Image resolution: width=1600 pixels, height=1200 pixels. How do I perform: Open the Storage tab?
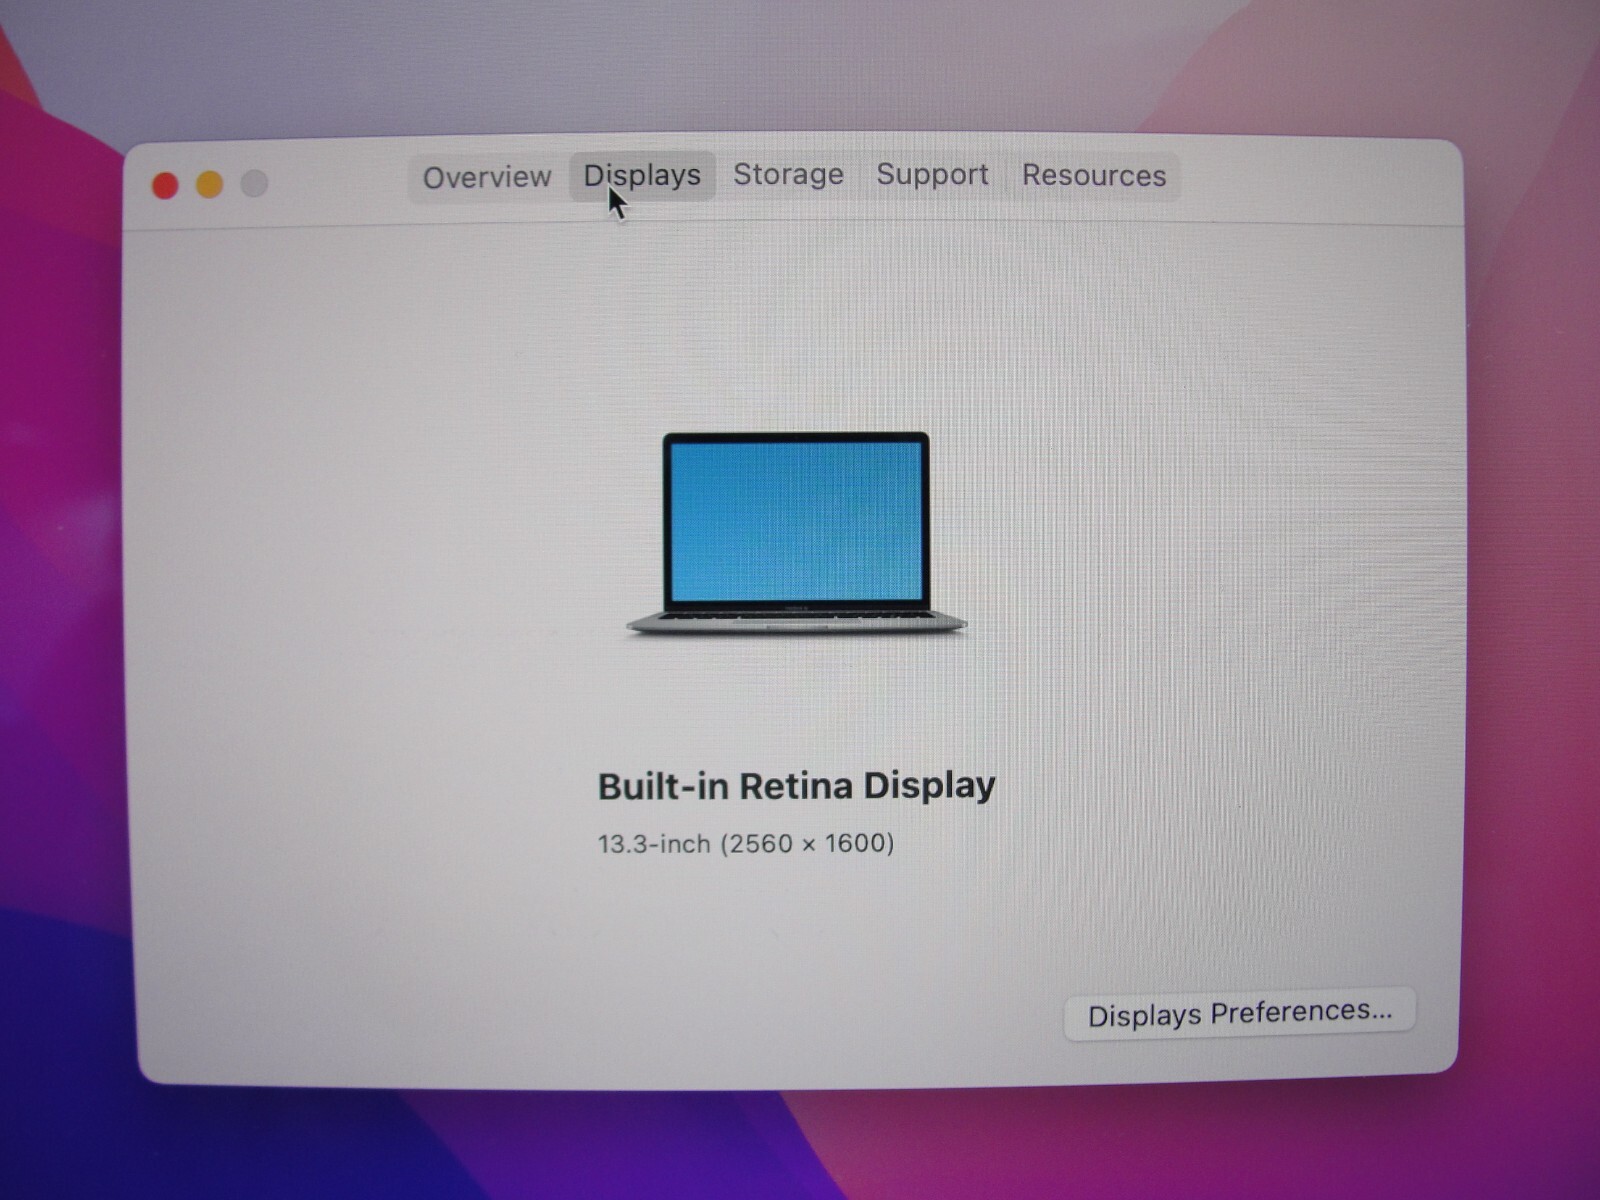[x=788, y=175]
